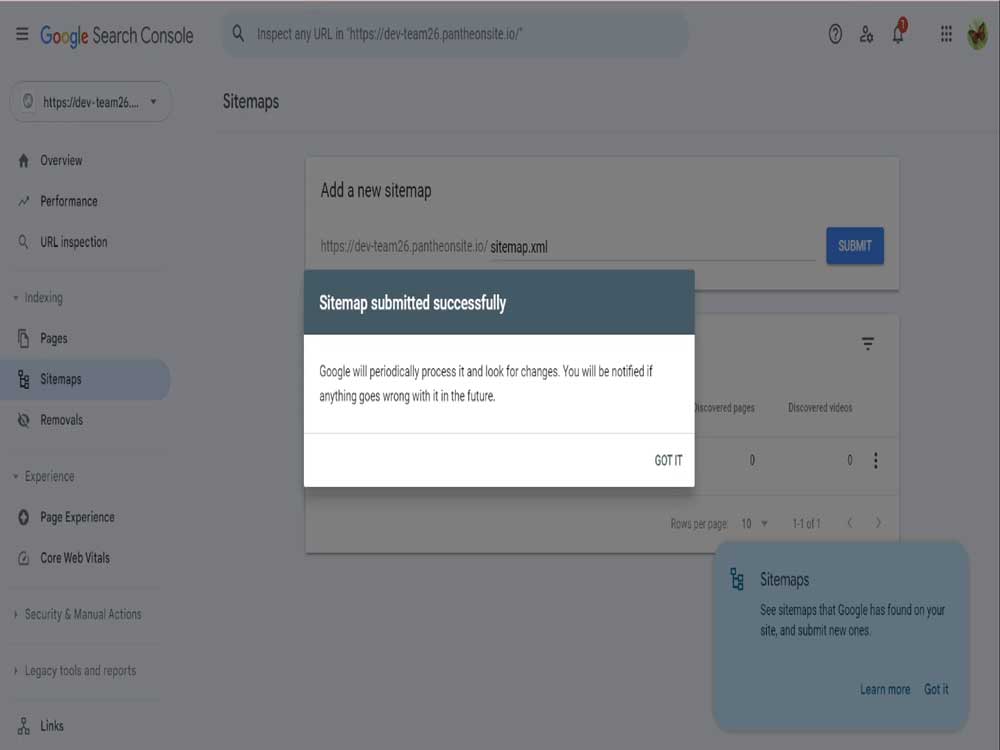Click the search magnifier icon in URL bar
The image size is (1000, 750).
(238, 34)
